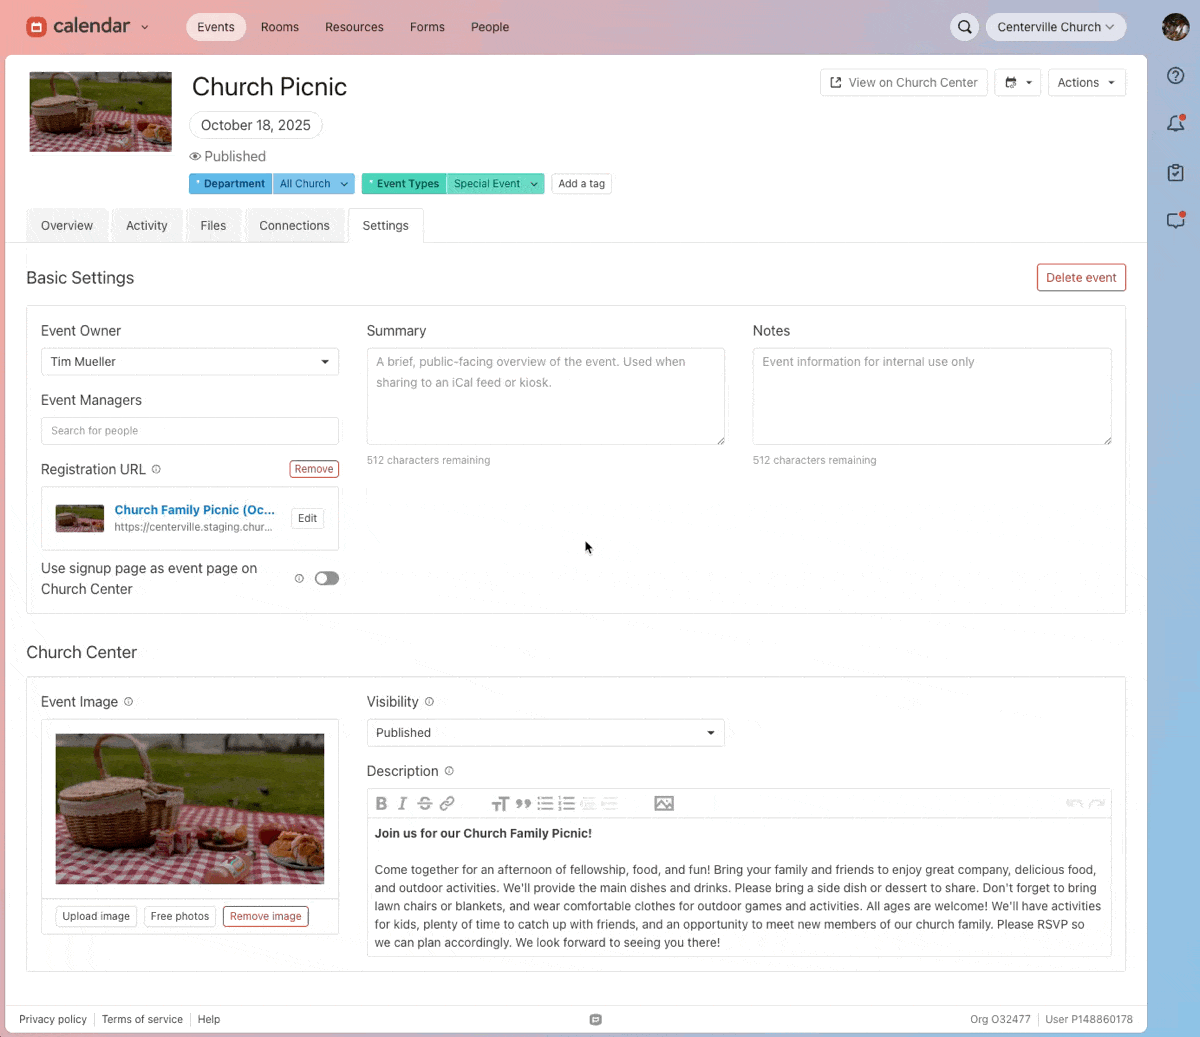Screen dimensions: 1200x1037
Task: Go to Rooms in the top navigation
Action: point(280,27)
